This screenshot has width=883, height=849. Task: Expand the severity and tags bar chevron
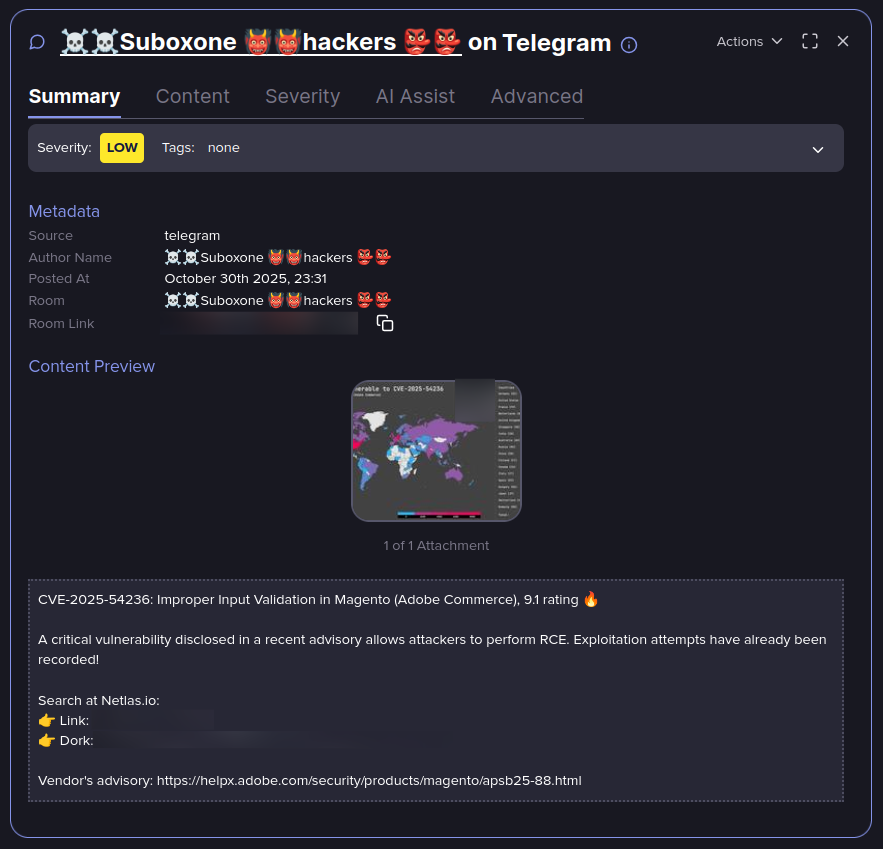tap(818, 149)
